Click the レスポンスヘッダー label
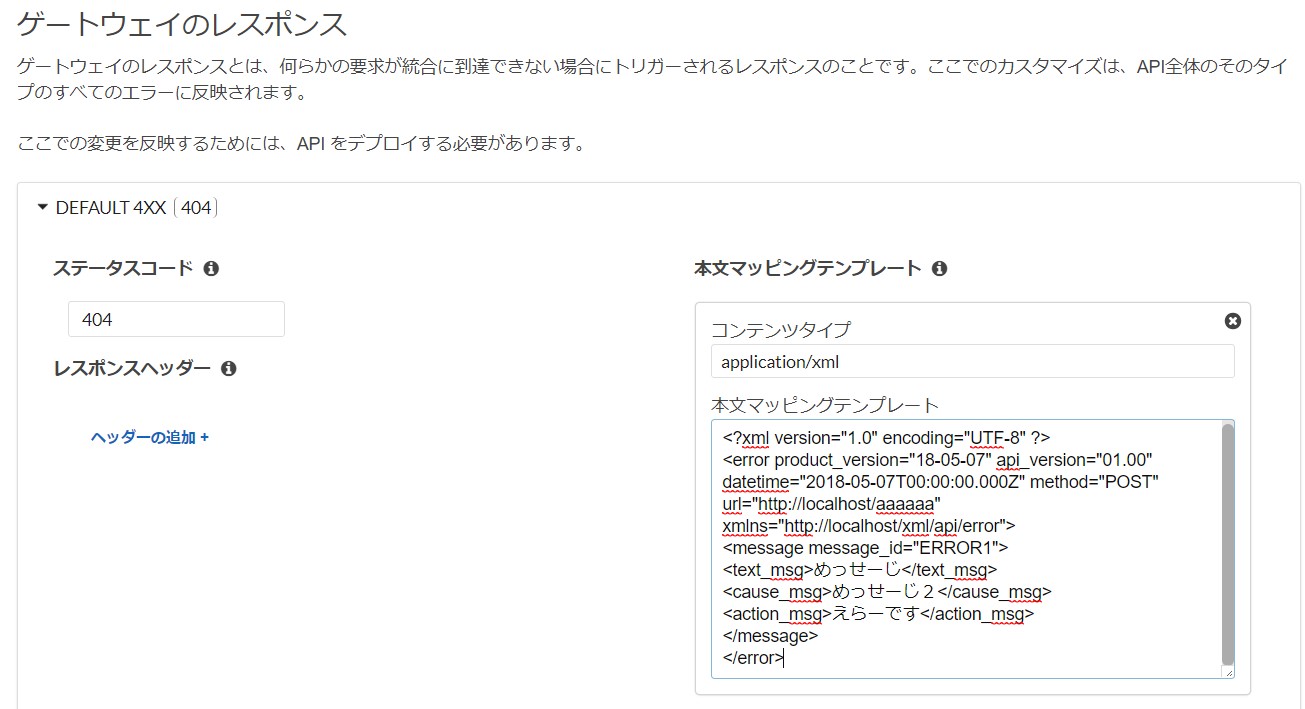The width and height of the screenshot is (1305, 709). pos(132,369)
